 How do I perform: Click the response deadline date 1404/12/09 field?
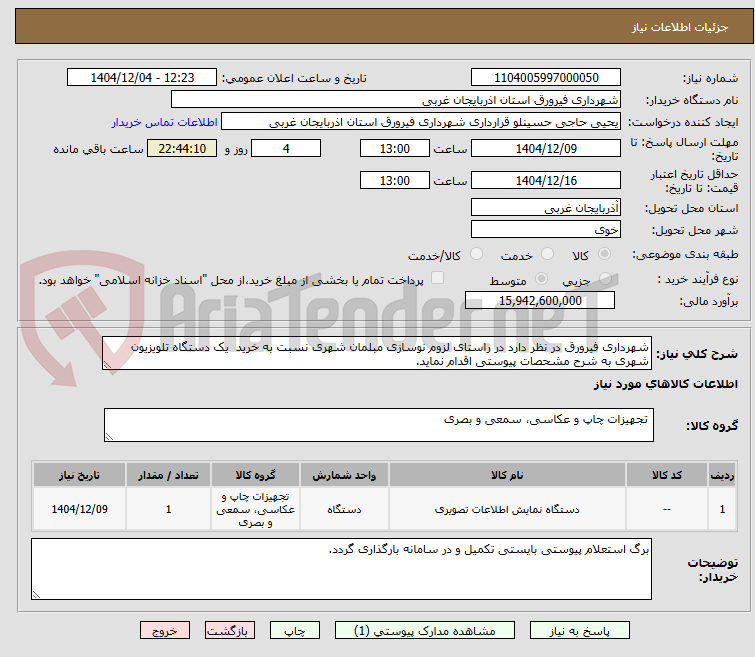point(546,148)
